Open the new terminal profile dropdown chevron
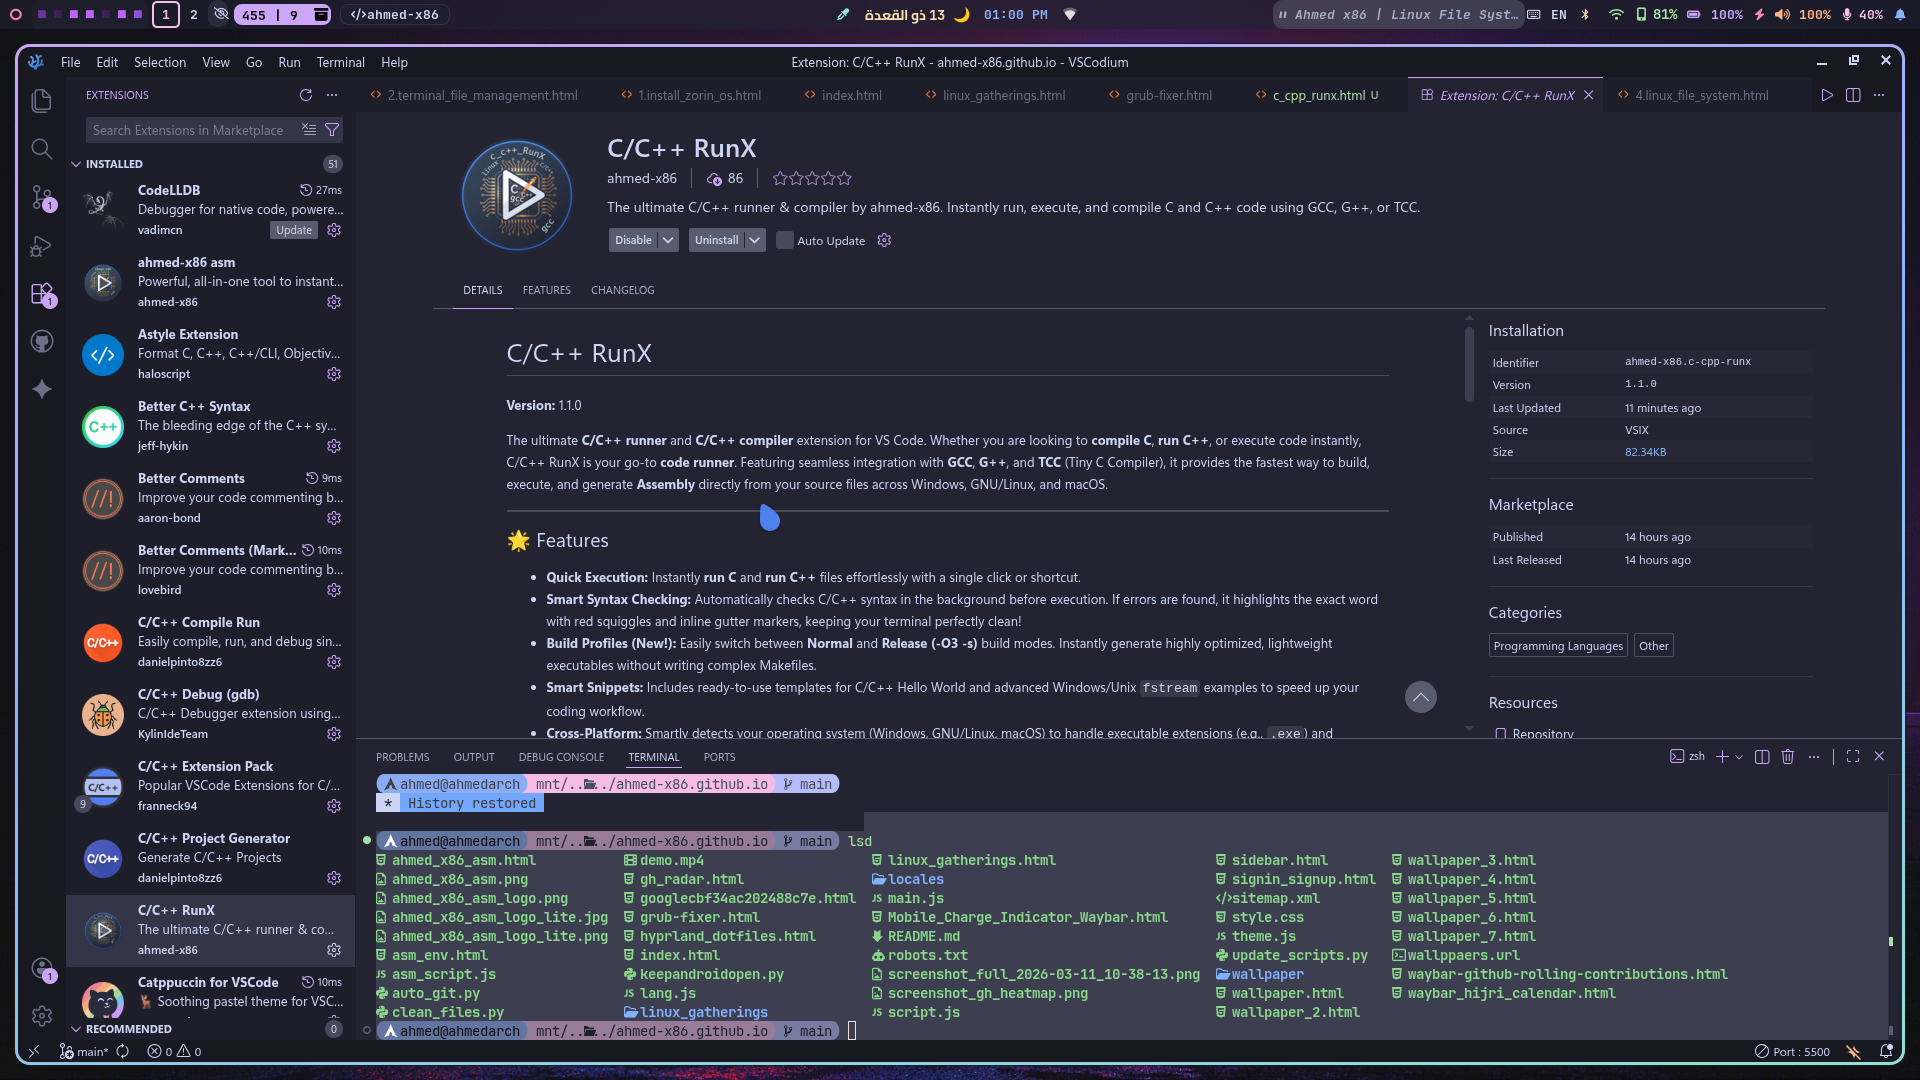This screenshot has height=1080, width=1920. pyautogui.click(x=1739, y=757)
